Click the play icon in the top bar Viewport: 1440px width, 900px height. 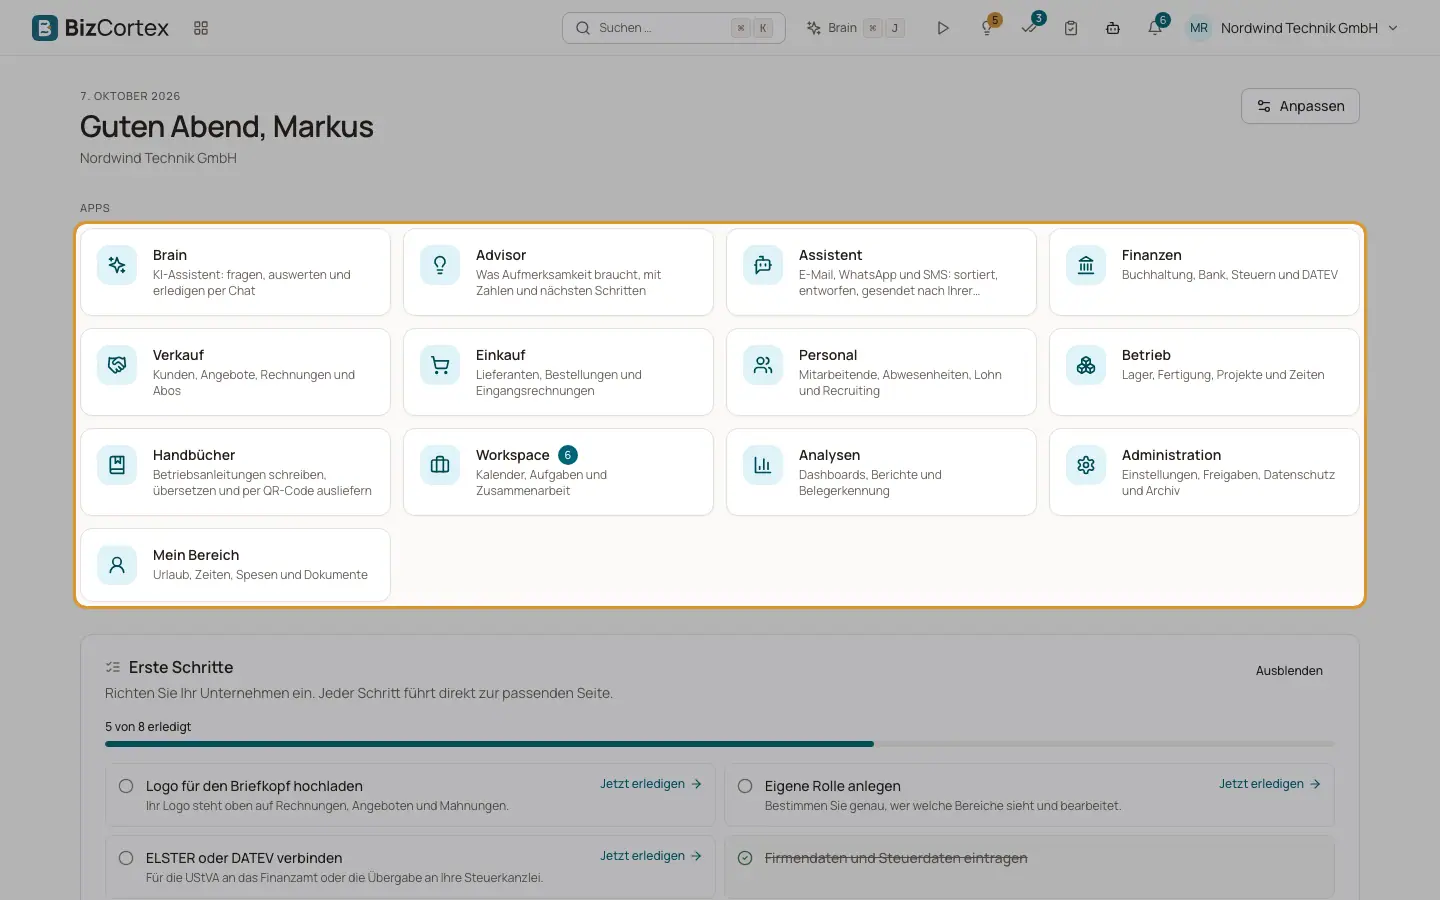[x=942, y=28]
